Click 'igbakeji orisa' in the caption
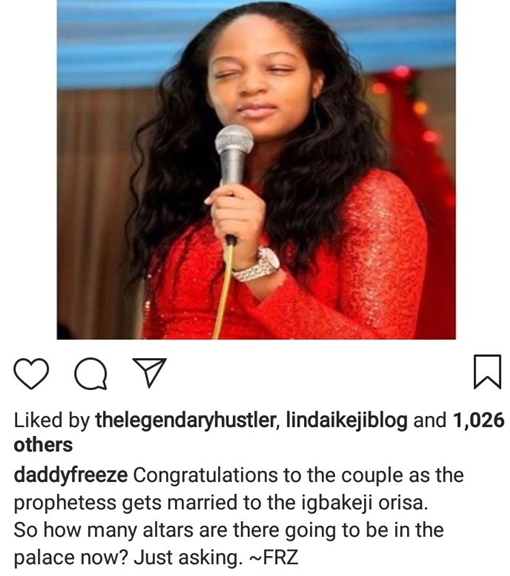The image size is (510, 576). [365, 503]
